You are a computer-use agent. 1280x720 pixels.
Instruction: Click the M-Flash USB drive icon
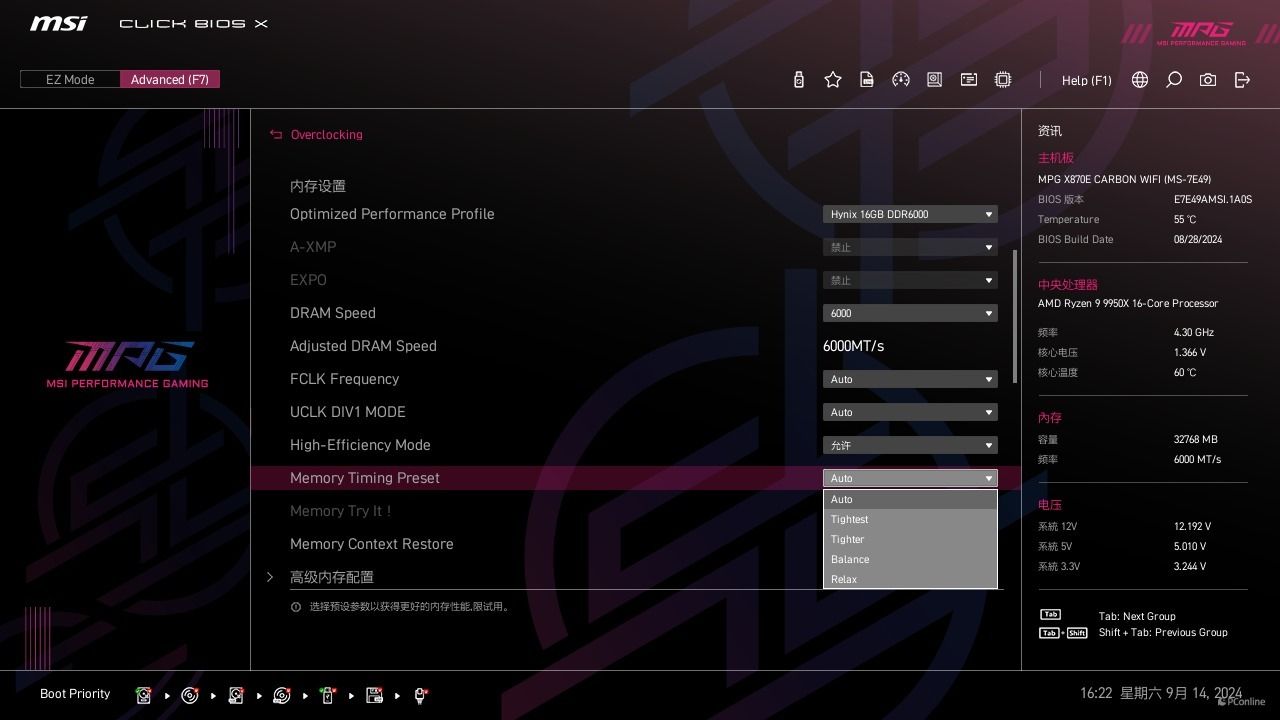pyautogui.click(x=799, y=80)
